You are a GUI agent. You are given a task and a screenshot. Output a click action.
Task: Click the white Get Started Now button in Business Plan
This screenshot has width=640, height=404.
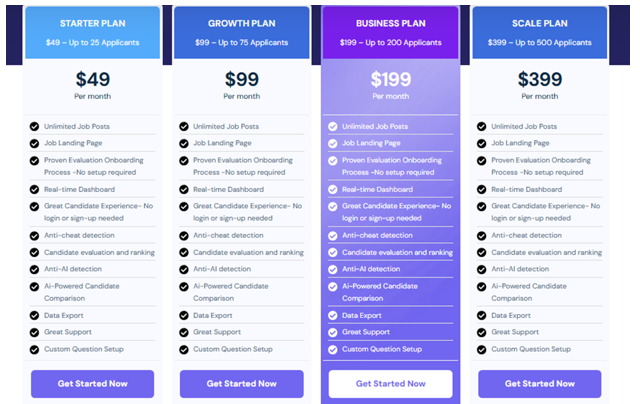[391, 384]
